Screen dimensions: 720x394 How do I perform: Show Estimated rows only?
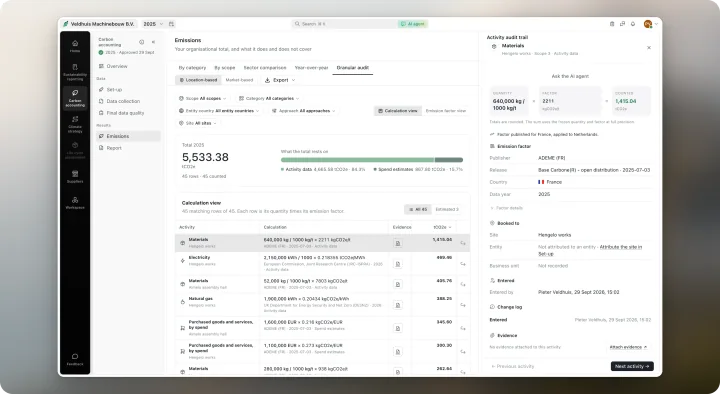[x=447, y=209]
